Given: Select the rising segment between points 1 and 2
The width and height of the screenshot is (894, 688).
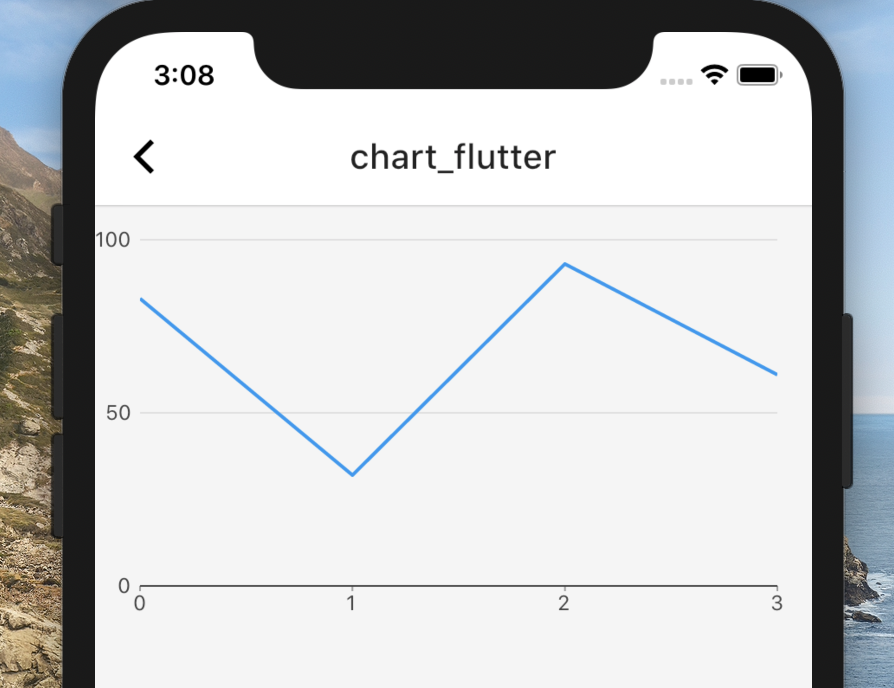Looking at the screenshot, I should click(457, 369).
